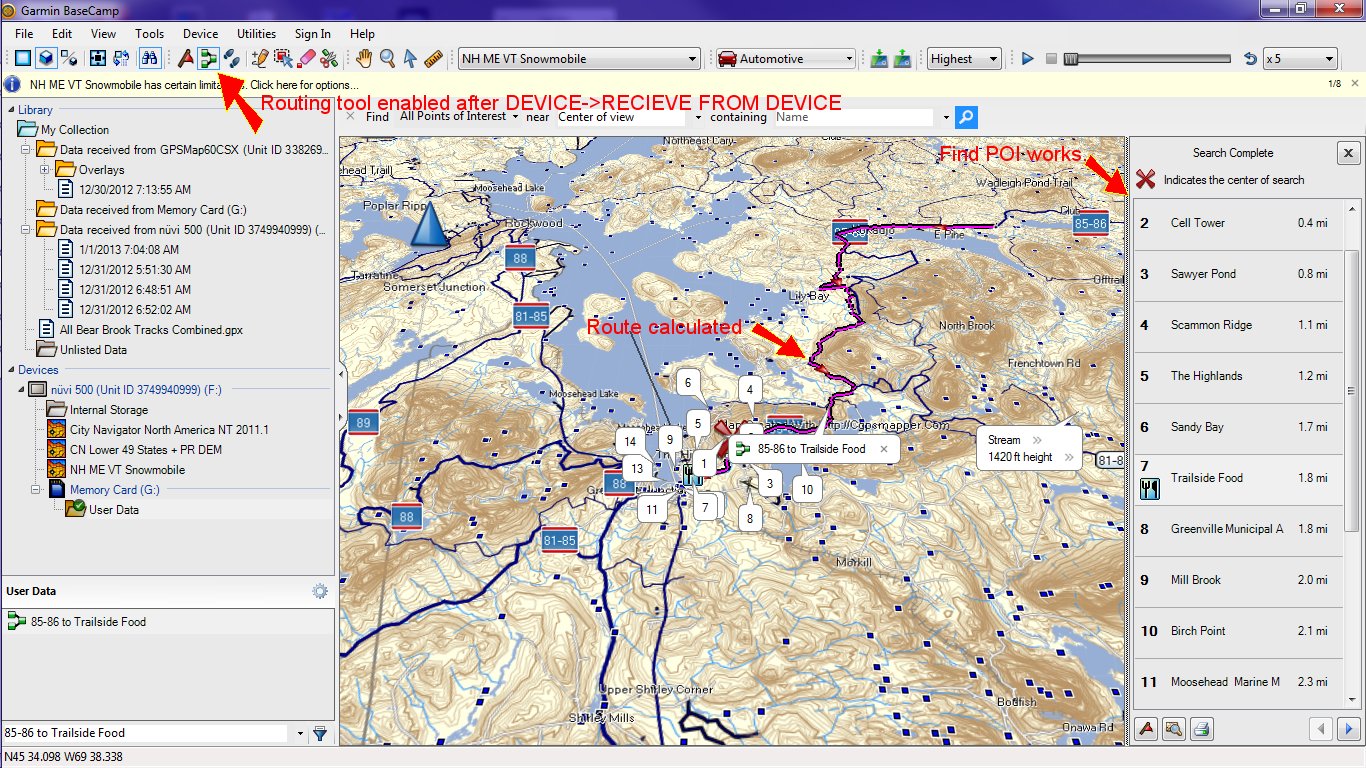Switch to 3D map view

coord(44,58)
